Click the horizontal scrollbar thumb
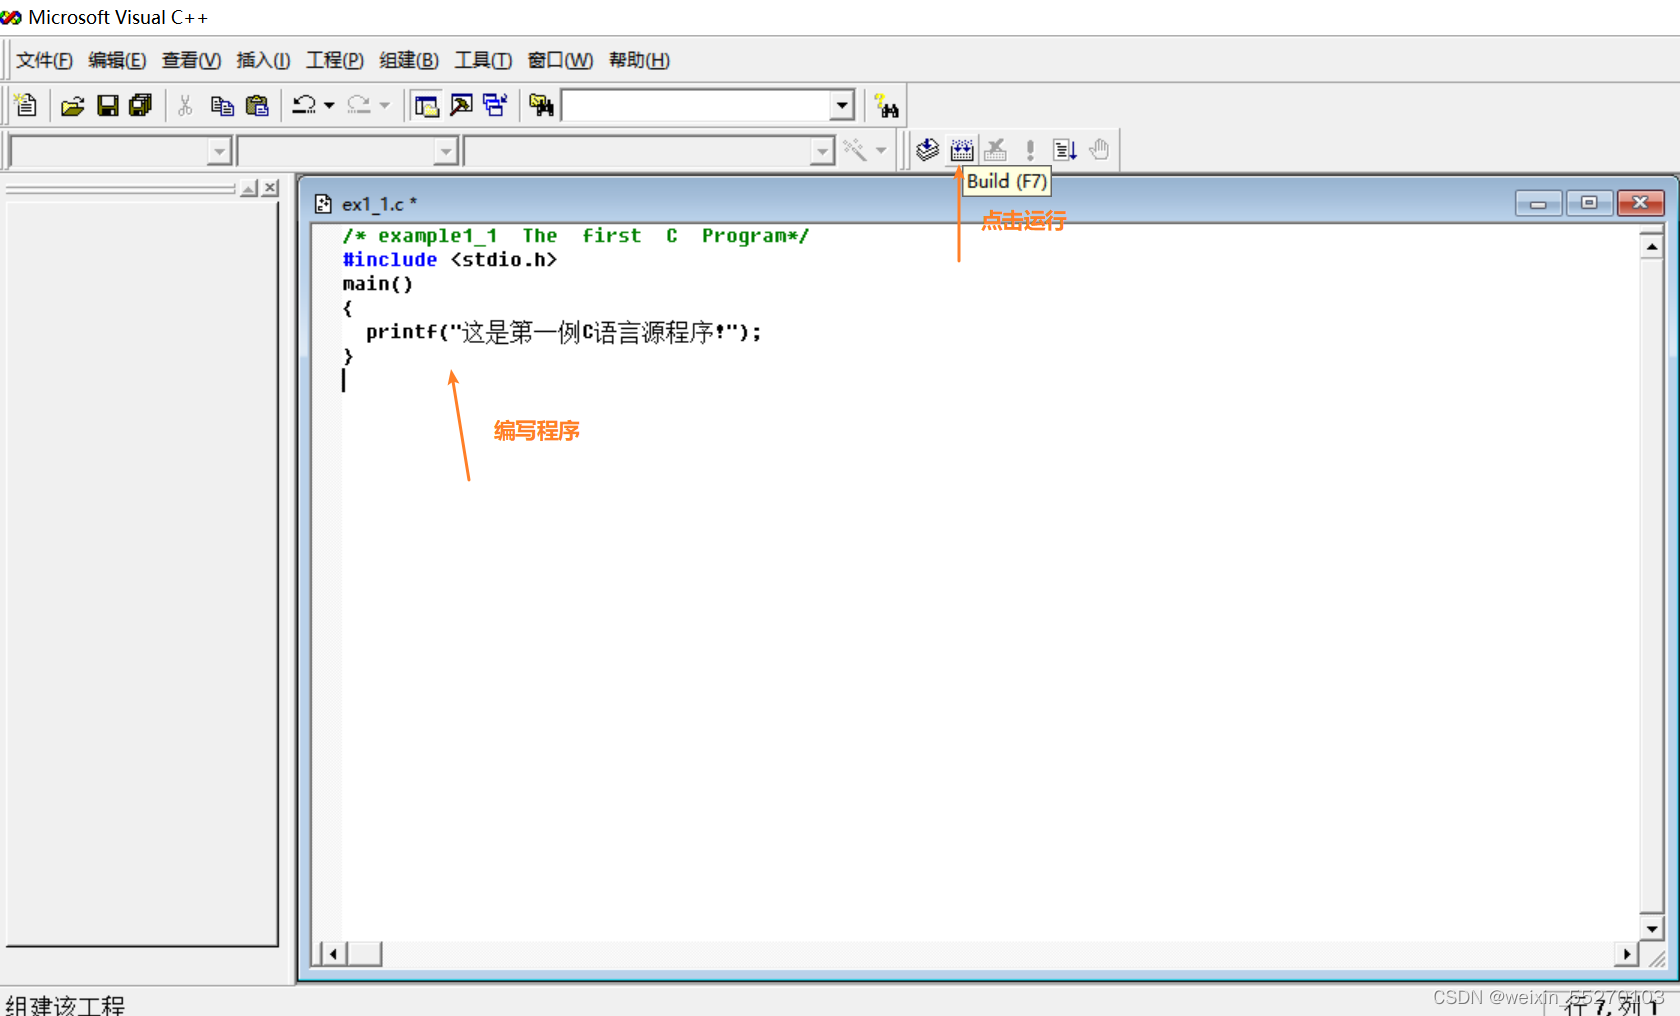This screenshot has width=1680, height=1016. coord(364,954)
